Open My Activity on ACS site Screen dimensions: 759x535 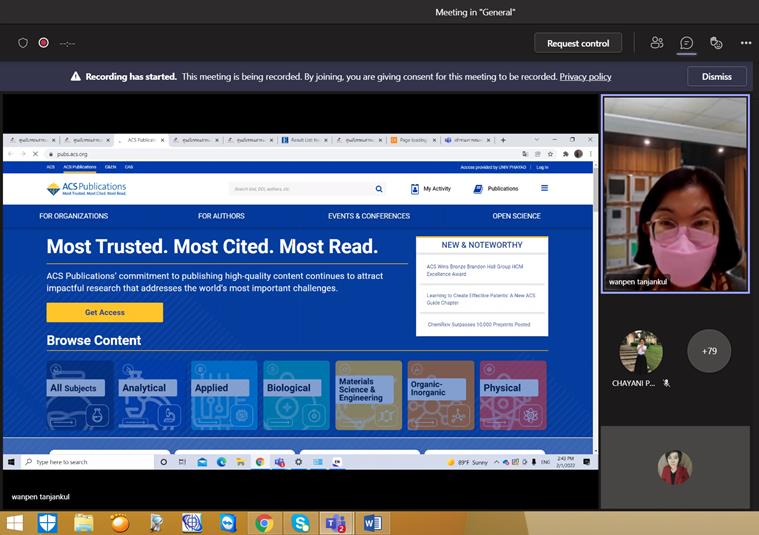tap(431, 189)
